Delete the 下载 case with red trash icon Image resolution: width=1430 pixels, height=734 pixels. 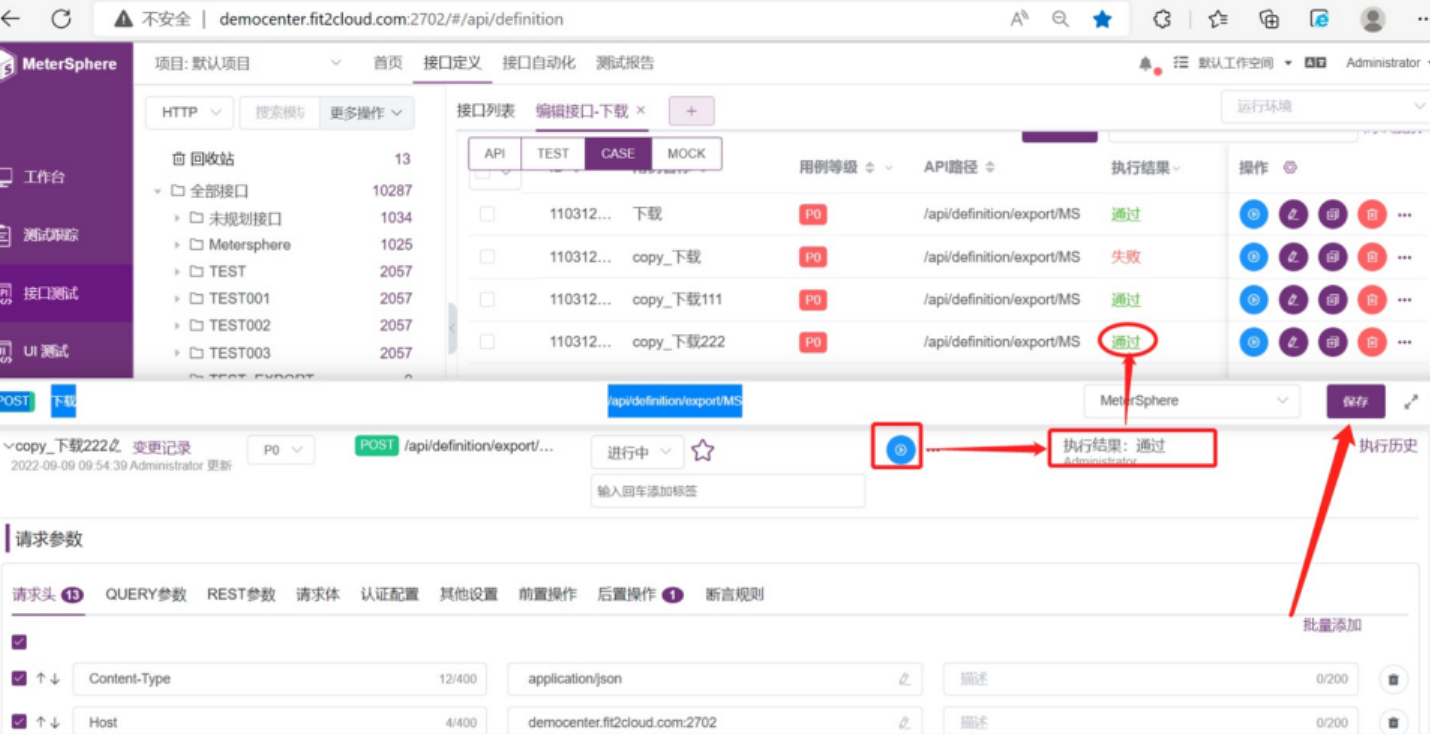[1372, 214]
